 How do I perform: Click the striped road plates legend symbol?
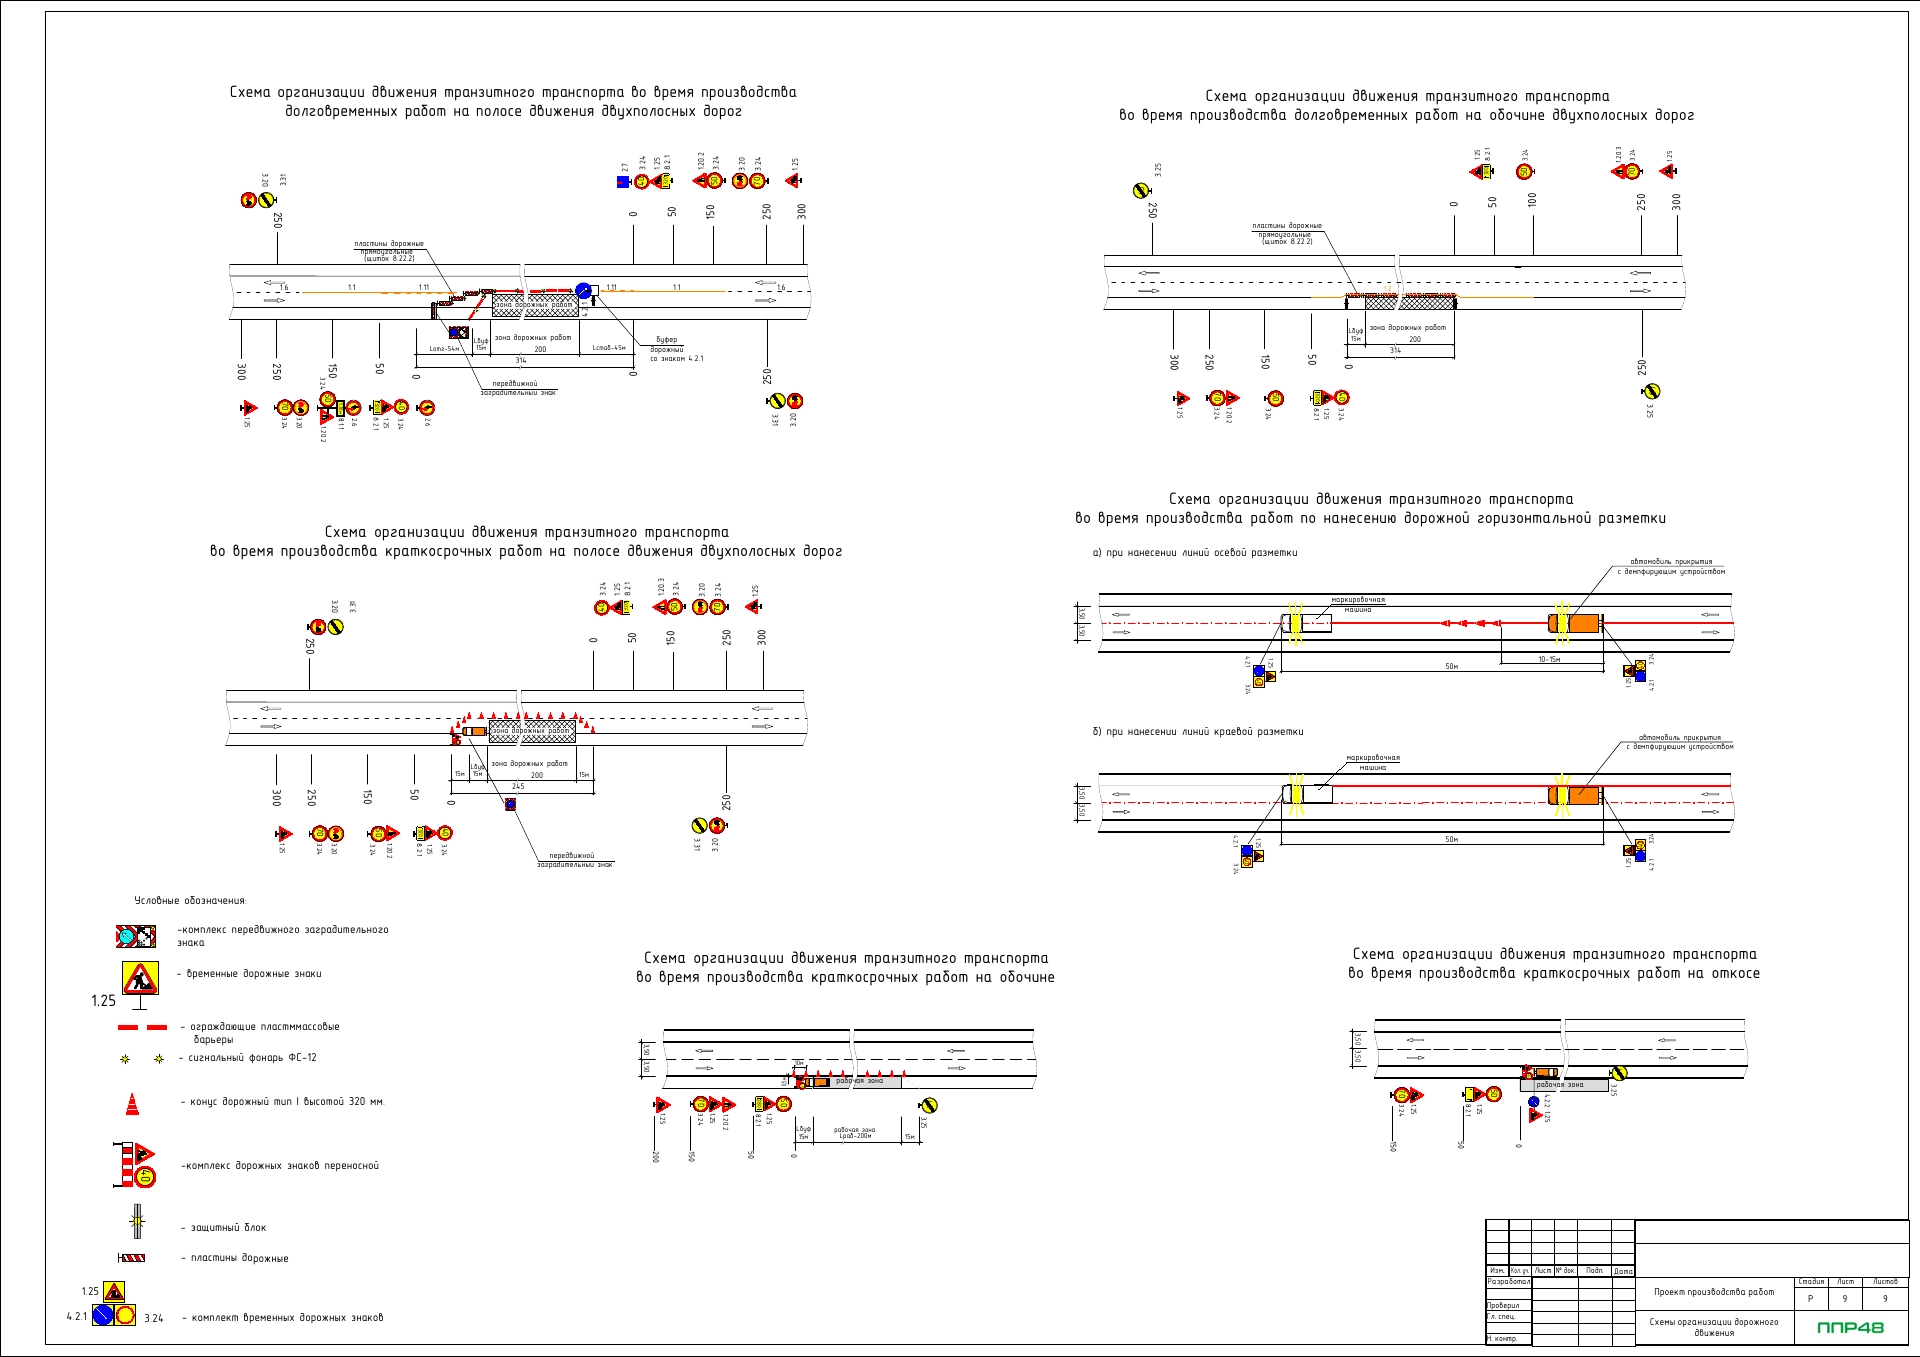(131, 1258)
